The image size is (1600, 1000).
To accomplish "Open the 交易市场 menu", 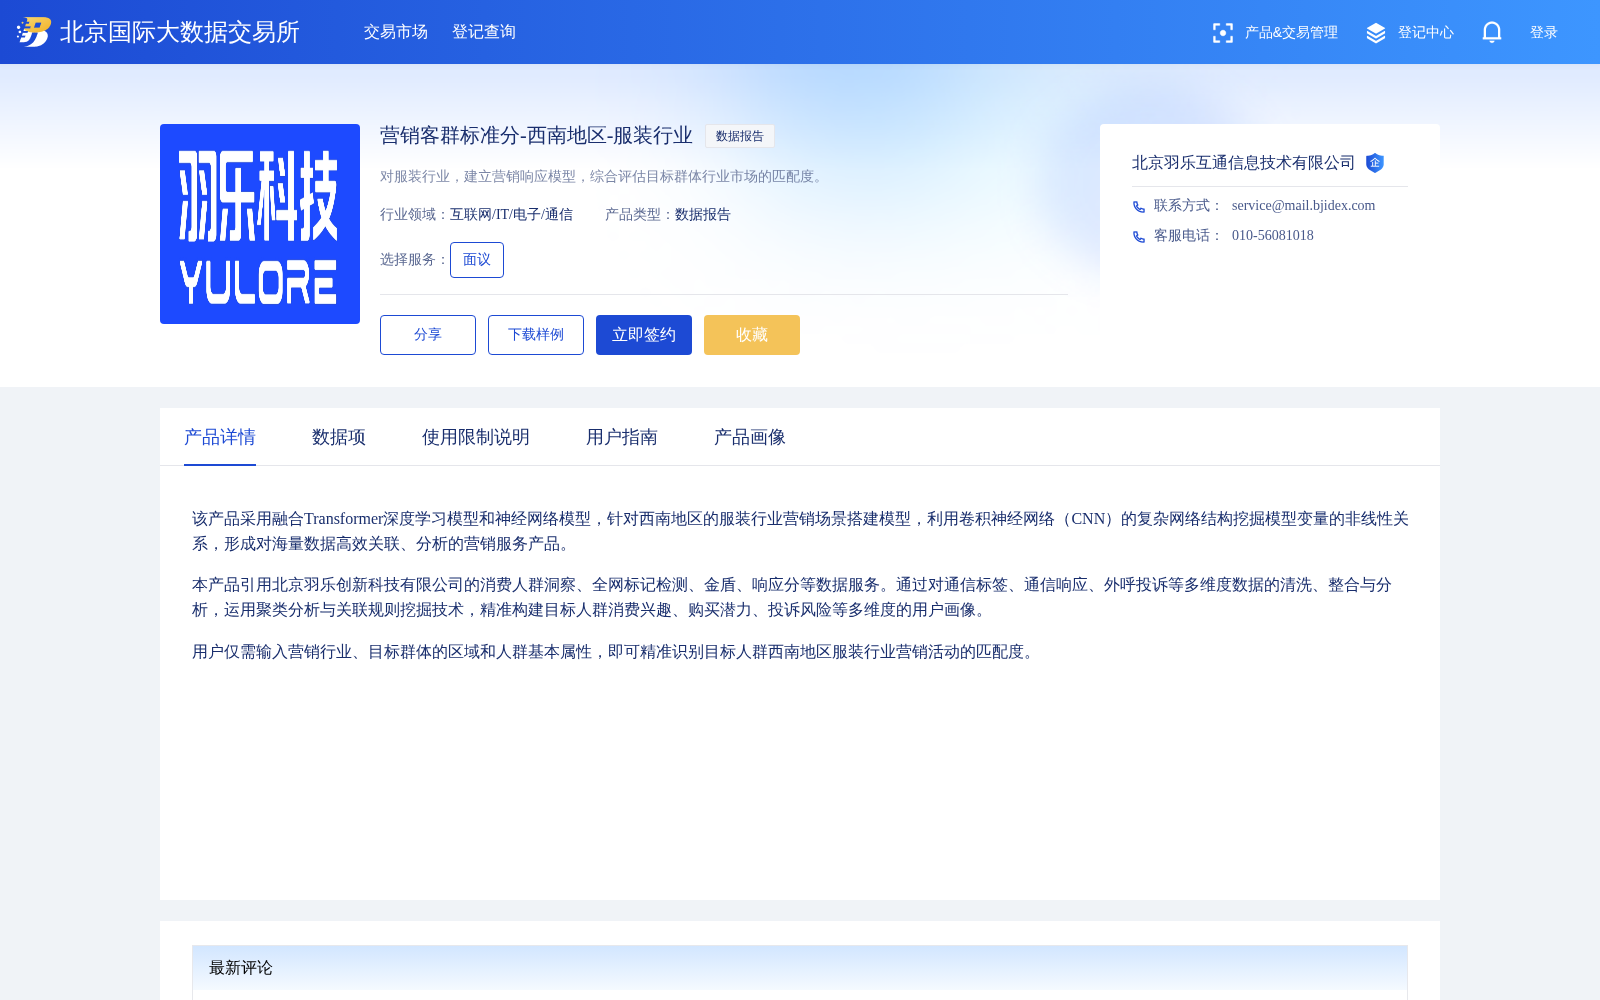I will point(396,32).
